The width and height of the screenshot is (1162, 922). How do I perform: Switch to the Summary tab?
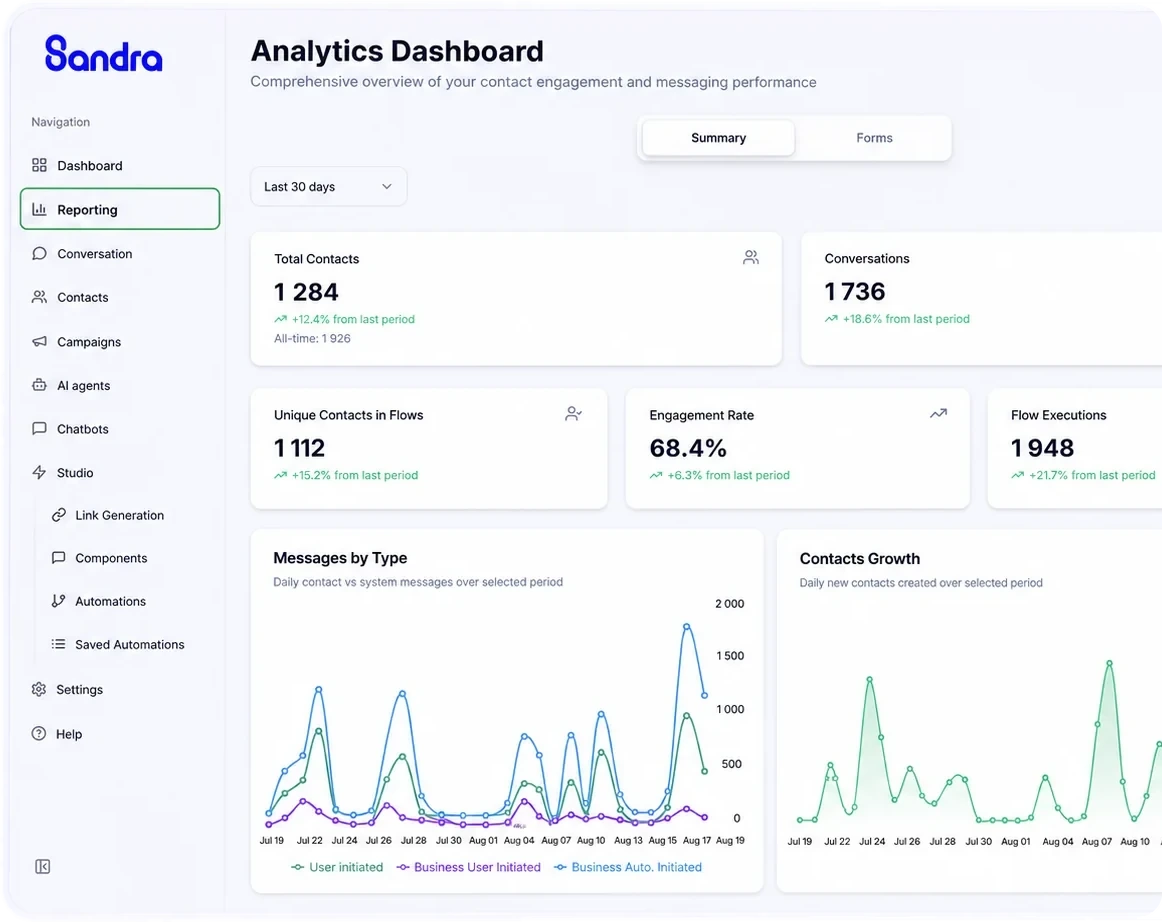(x=718, y=138)
